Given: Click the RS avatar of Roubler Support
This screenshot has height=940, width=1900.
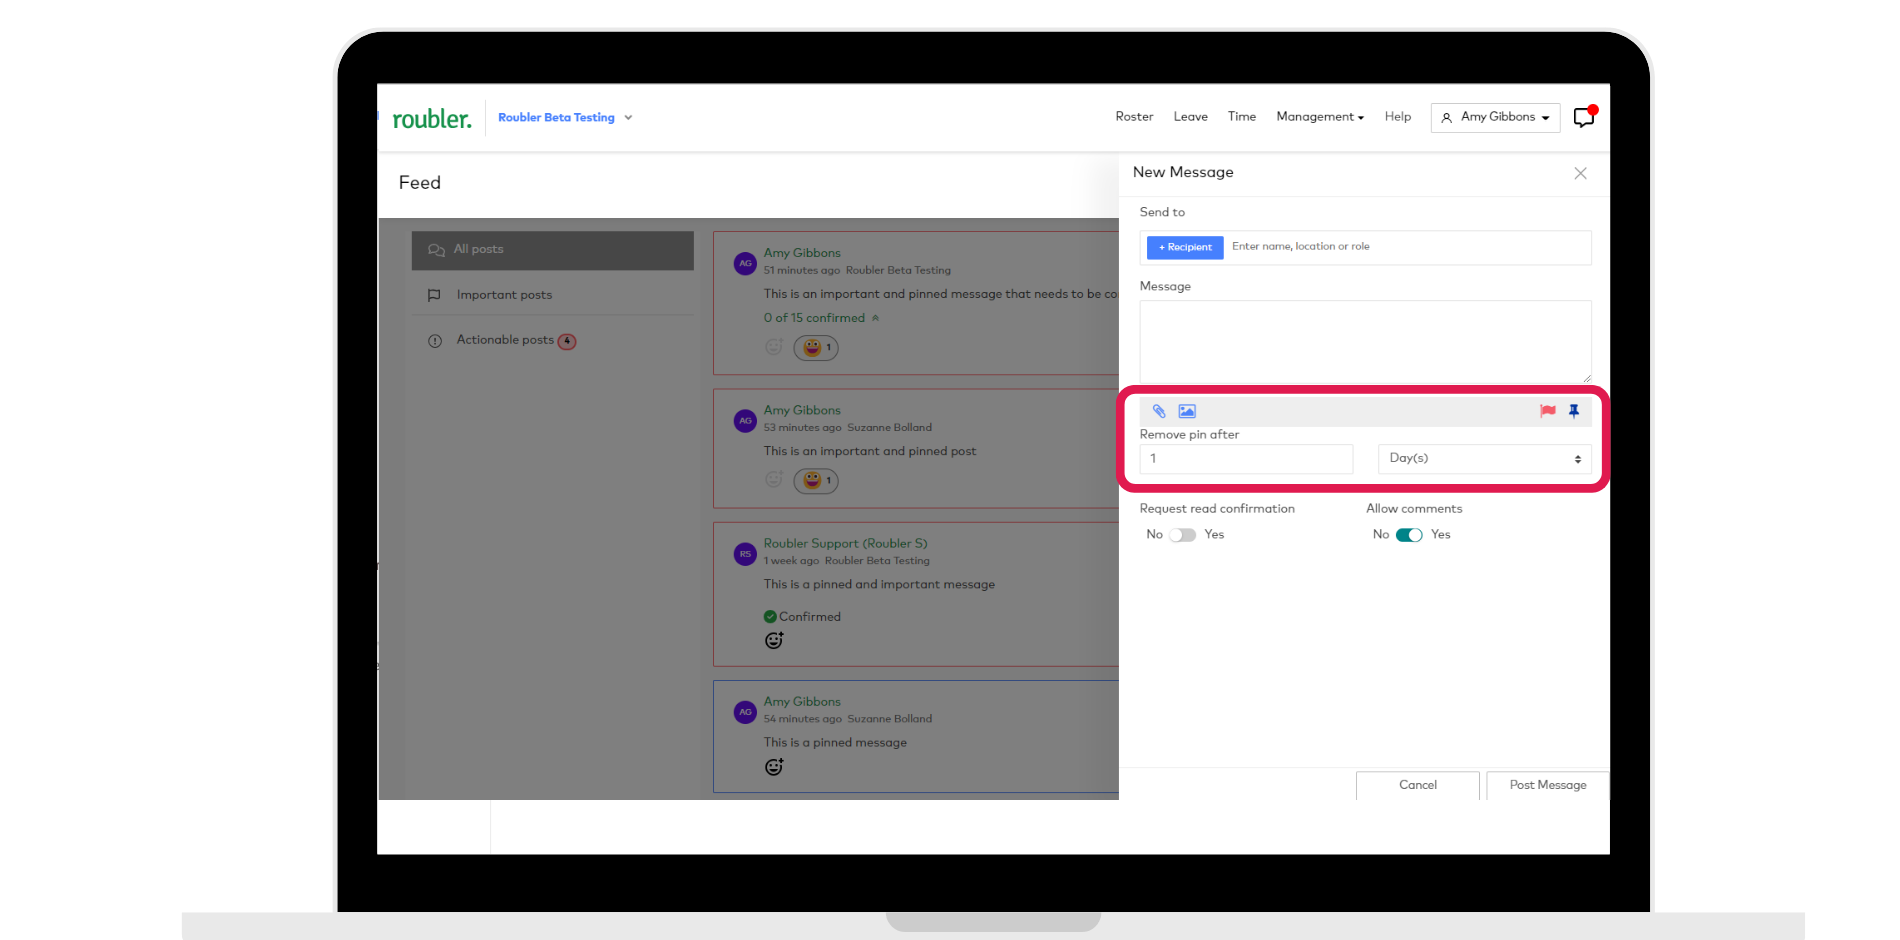Looking at the screenshot, I should pyautogui.click(x=745, y=554).
